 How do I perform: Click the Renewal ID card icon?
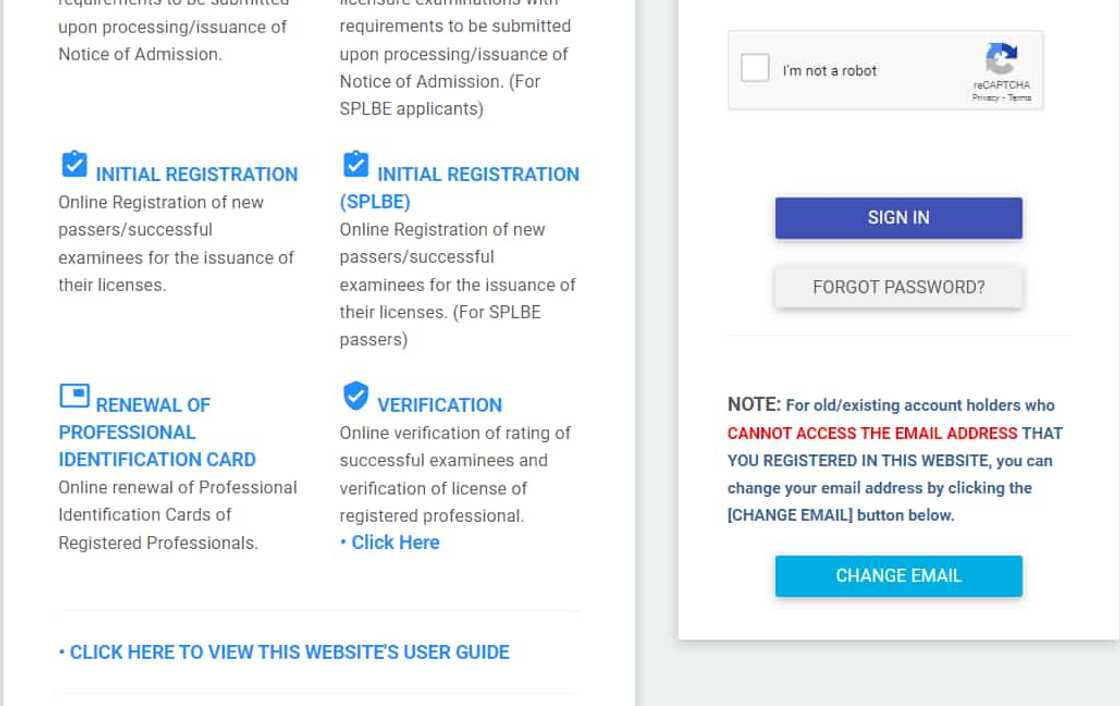click(x=74, y=396)
